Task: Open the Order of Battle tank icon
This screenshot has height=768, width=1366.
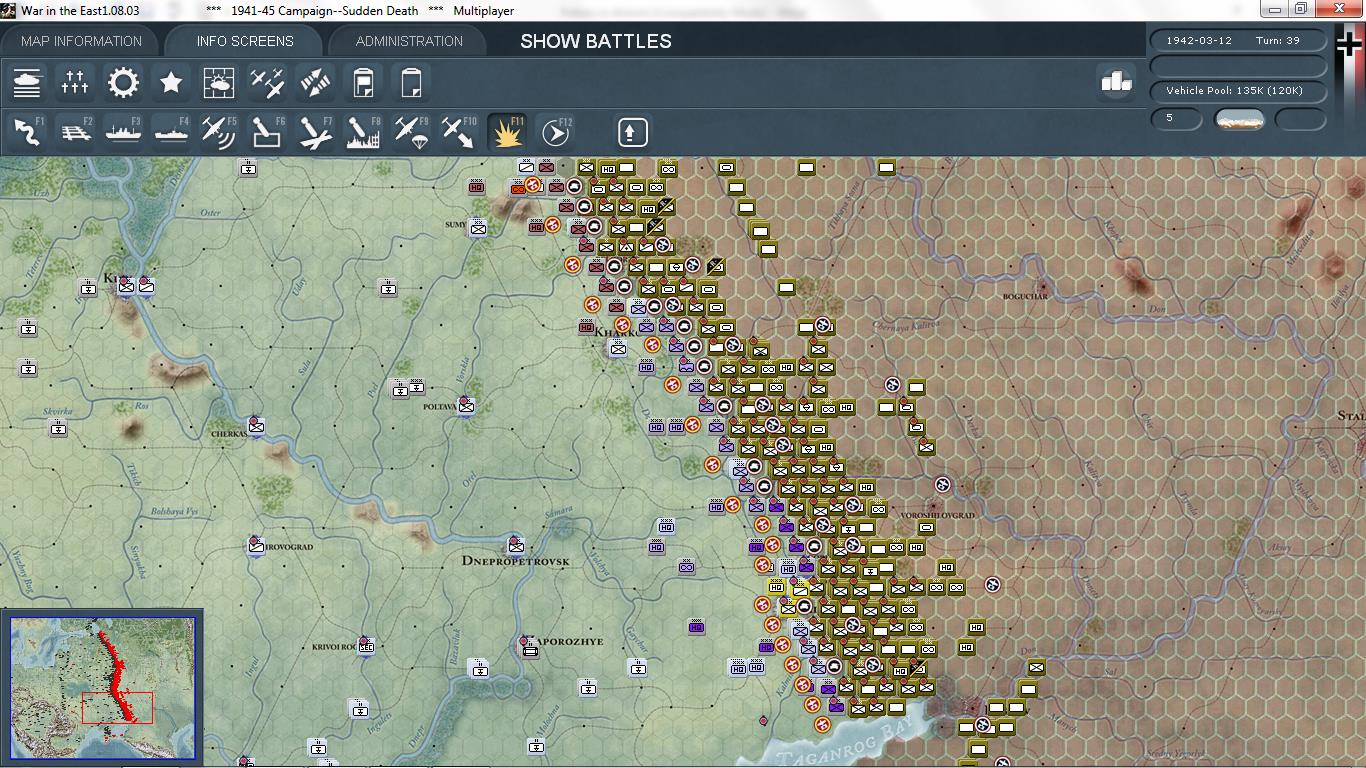Action: coord(27,82)
